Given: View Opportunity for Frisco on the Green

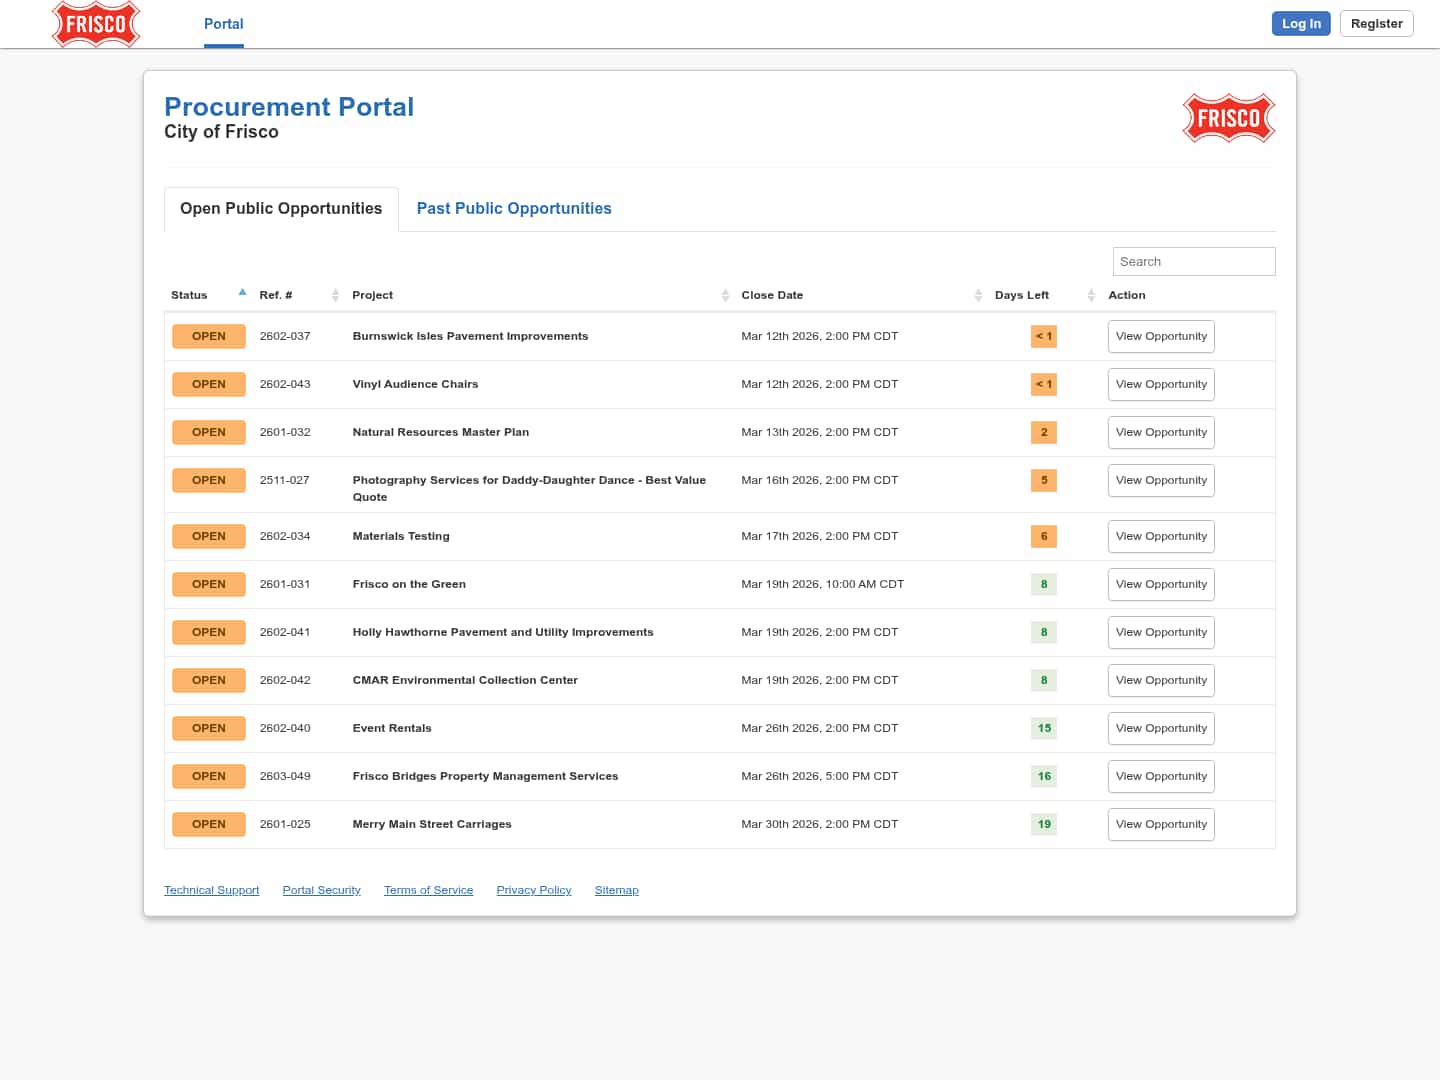Looking at the screenshot, I should pyautogui.click(x=1160, y=584).
